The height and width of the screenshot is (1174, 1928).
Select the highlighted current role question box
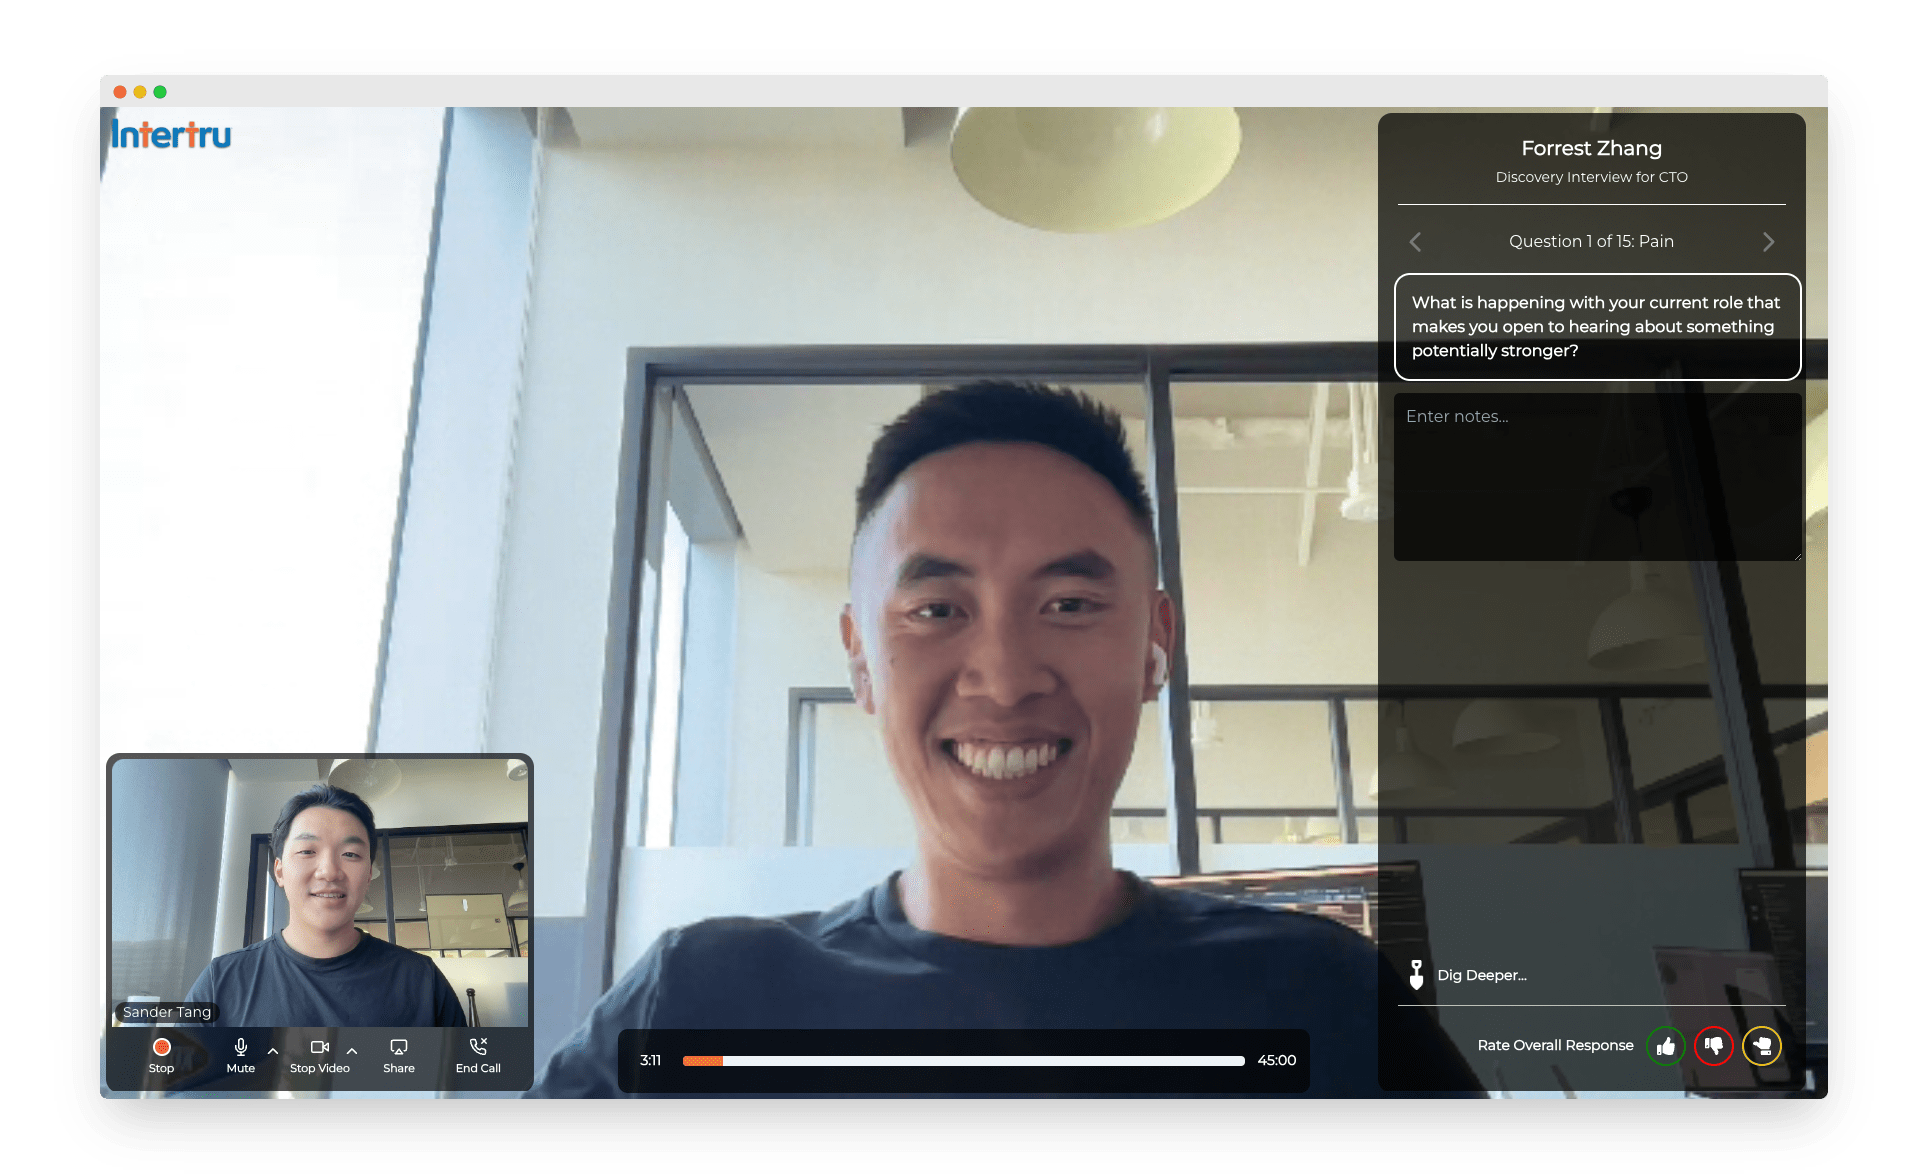1596,327
